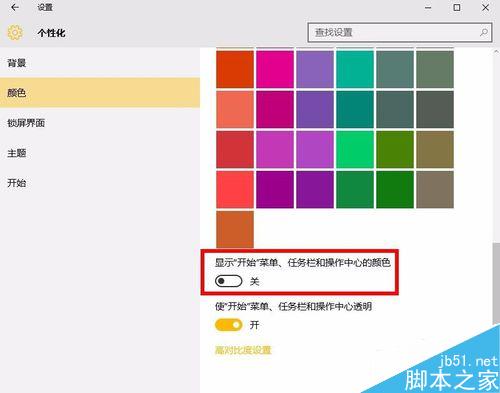This screenshot has width=500, height=393.
Task: Open the 开始 section
Action: point(100,183)
